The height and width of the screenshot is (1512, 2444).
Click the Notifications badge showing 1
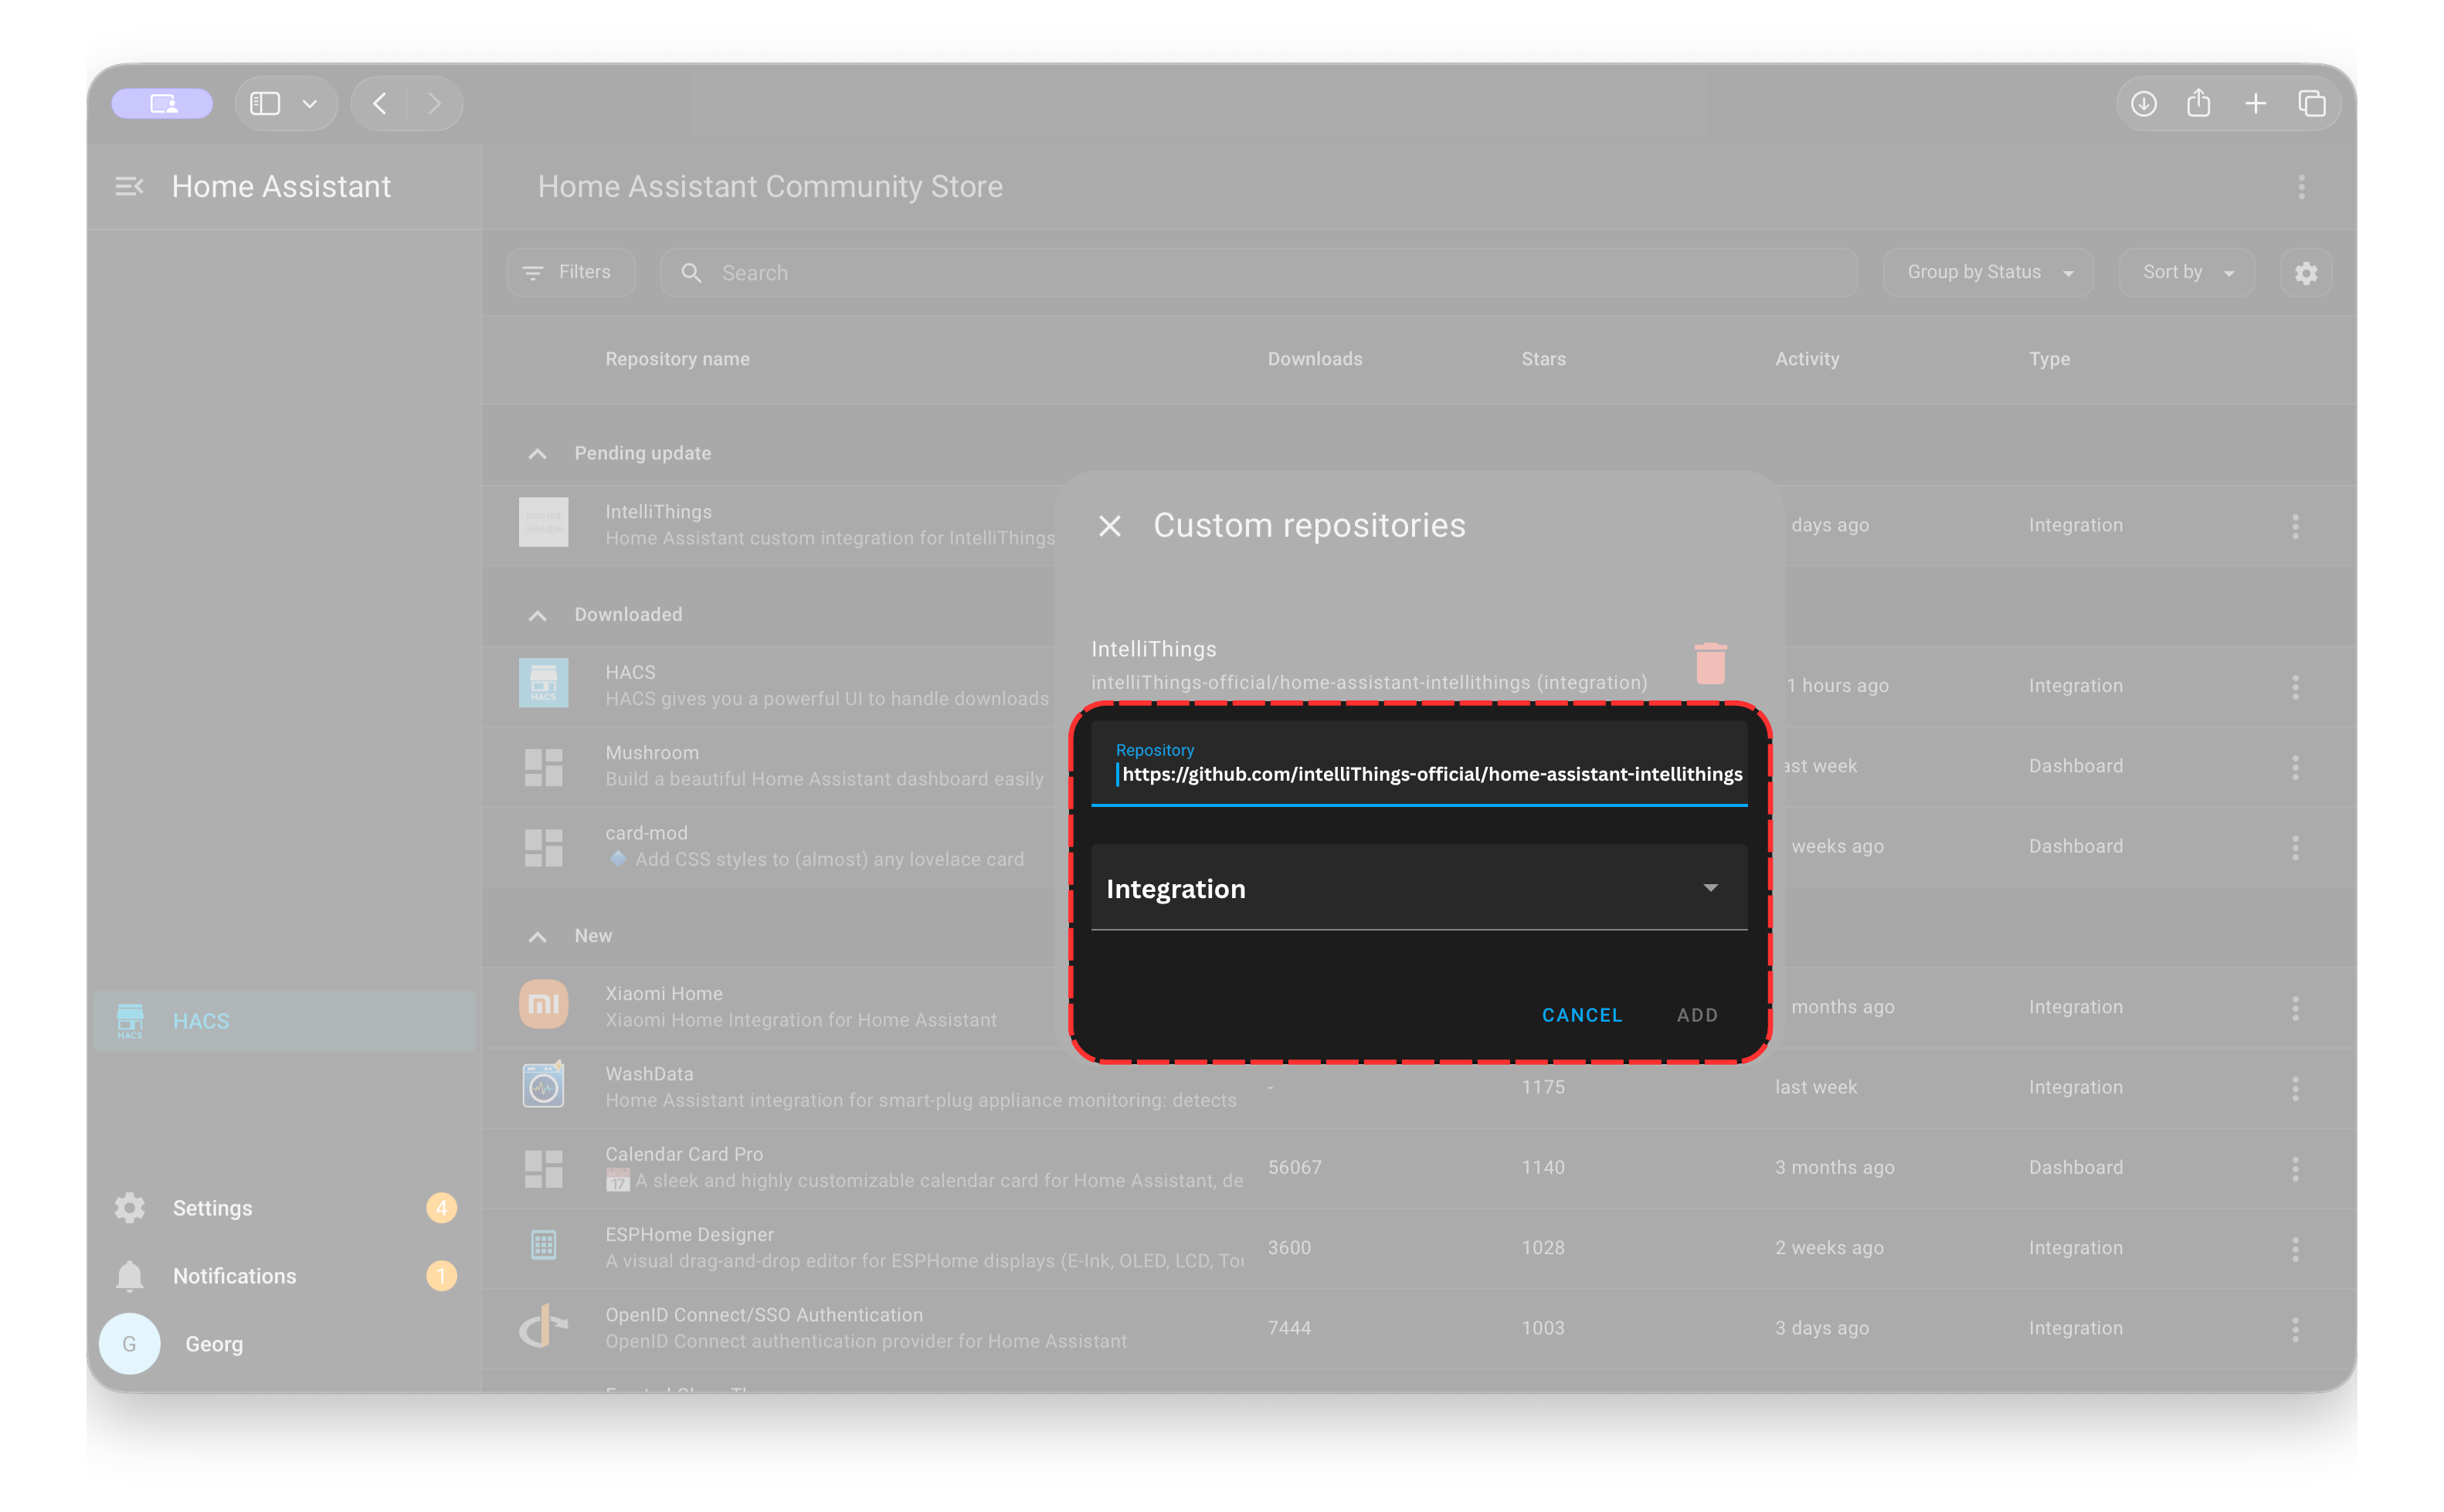pos(441,1276)
